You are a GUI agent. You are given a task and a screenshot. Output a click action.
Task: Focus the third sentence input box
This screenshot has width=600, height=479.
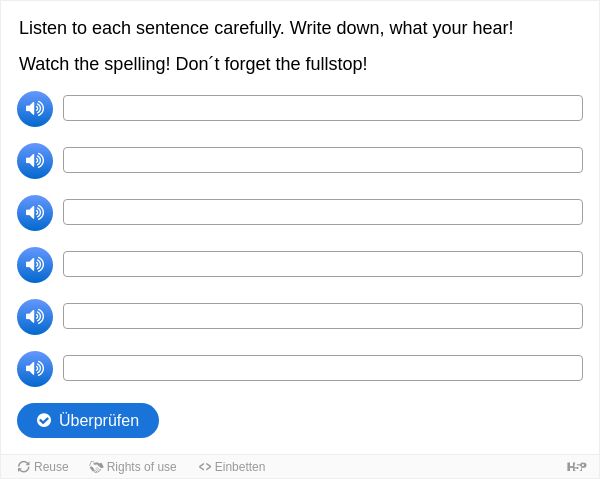(323, 212)
